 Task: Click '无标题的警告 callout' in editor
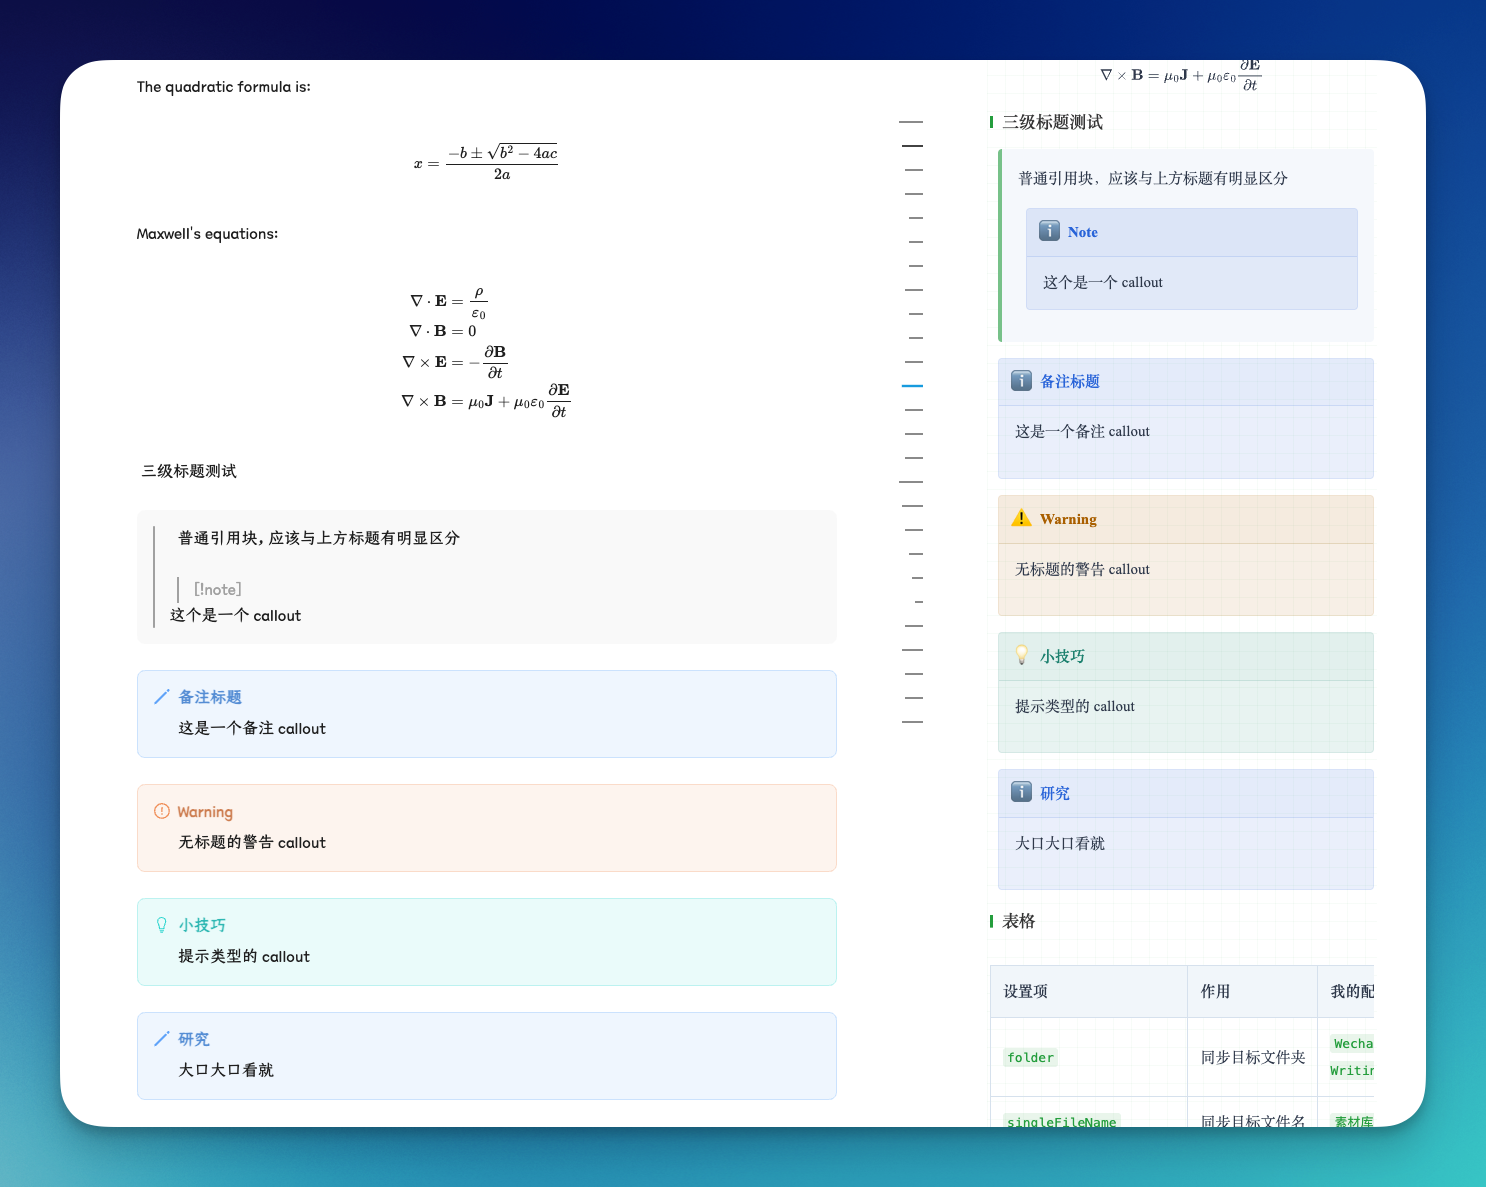[252, 842]
